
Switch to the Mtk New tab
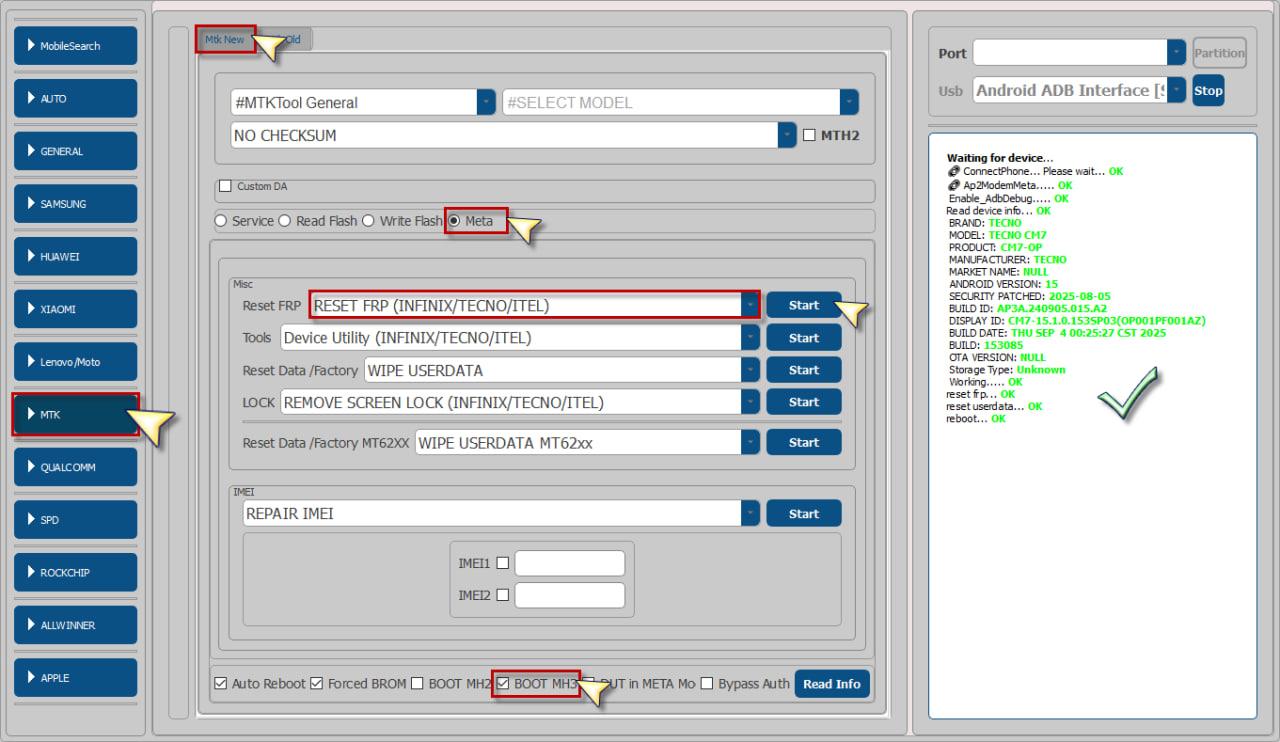click(225, 40)
